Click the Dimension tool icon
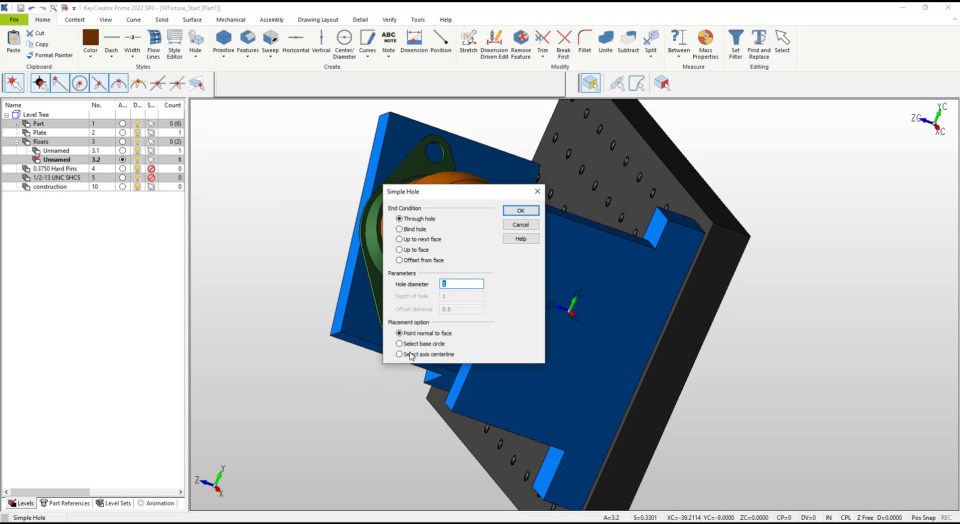960x524 pixels. tap(414, 37)
